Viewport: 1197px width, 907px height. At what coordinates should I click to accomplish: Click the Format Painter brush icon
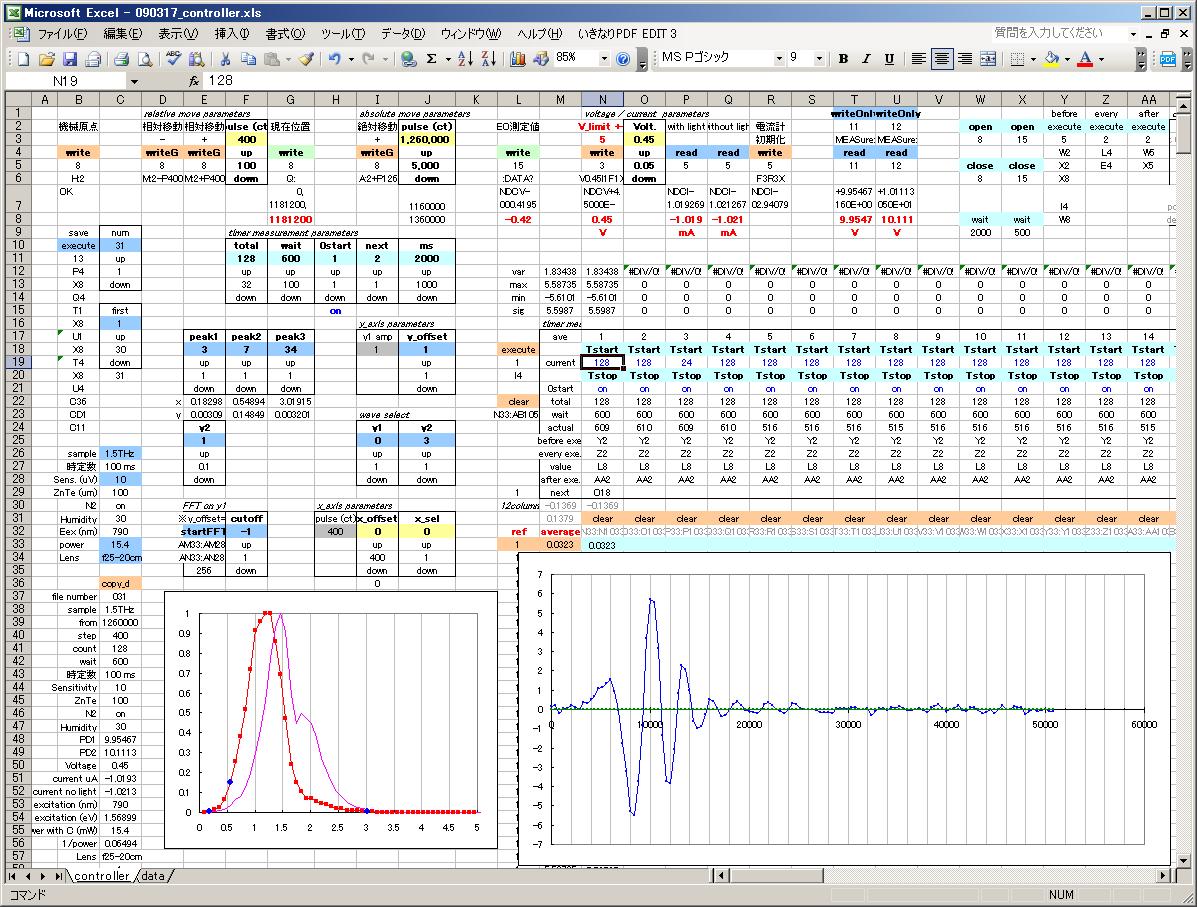pos(306,59)
